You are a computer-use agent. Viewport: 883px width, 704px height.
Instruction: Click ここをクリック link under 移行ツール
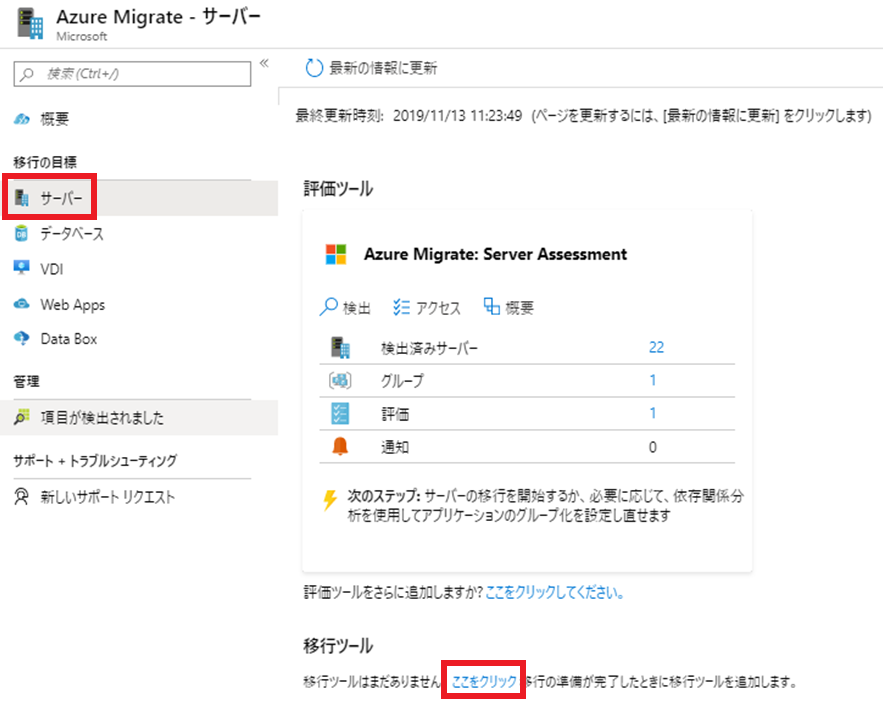click(x=484, y=681)
